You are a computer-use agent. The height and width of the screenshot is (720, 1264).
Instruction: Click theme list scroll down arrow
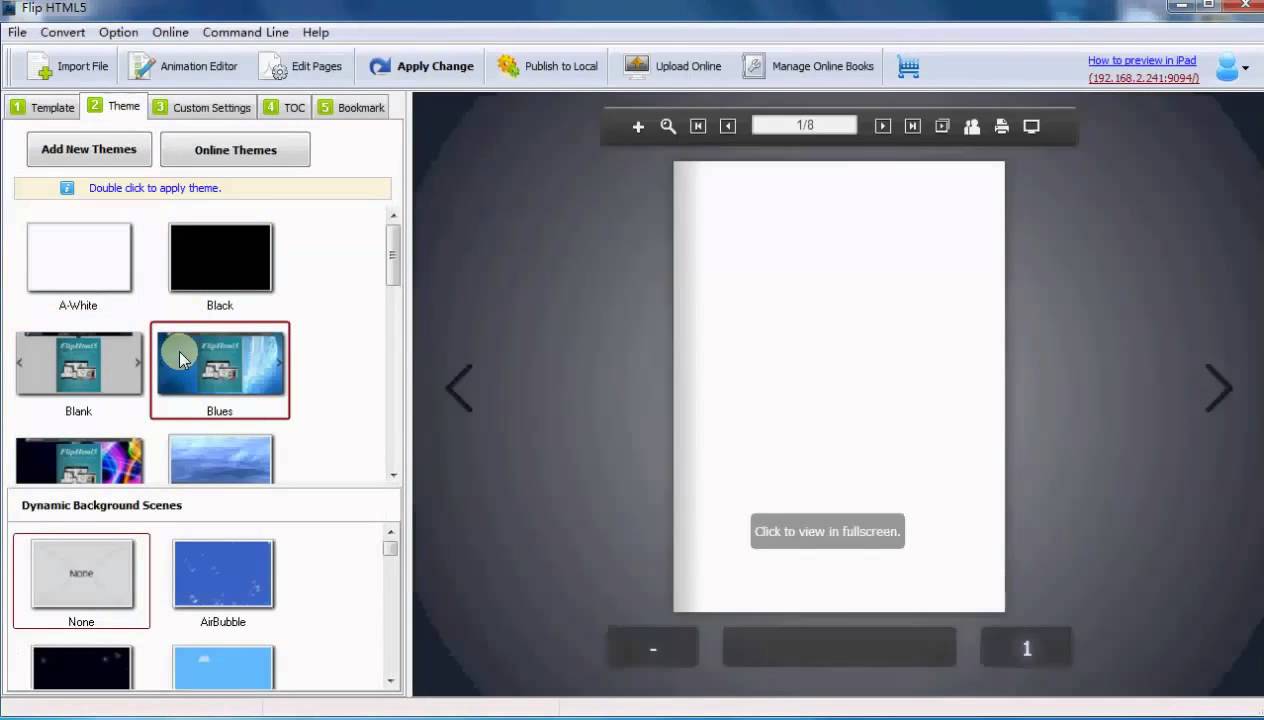(393, 475)
